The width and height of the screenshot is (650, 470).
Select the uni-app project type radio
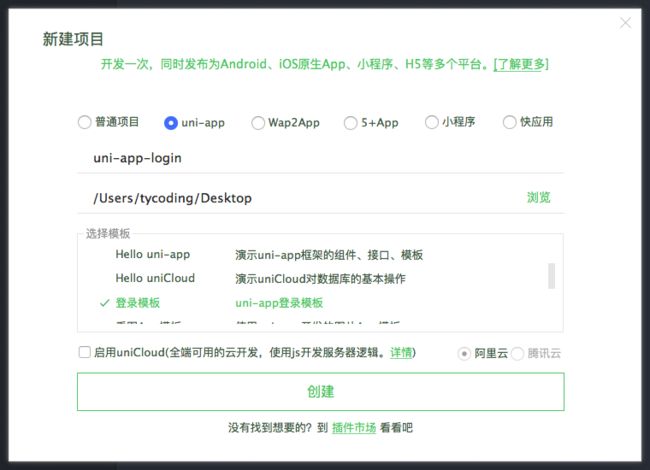click(x=171, y=123)
